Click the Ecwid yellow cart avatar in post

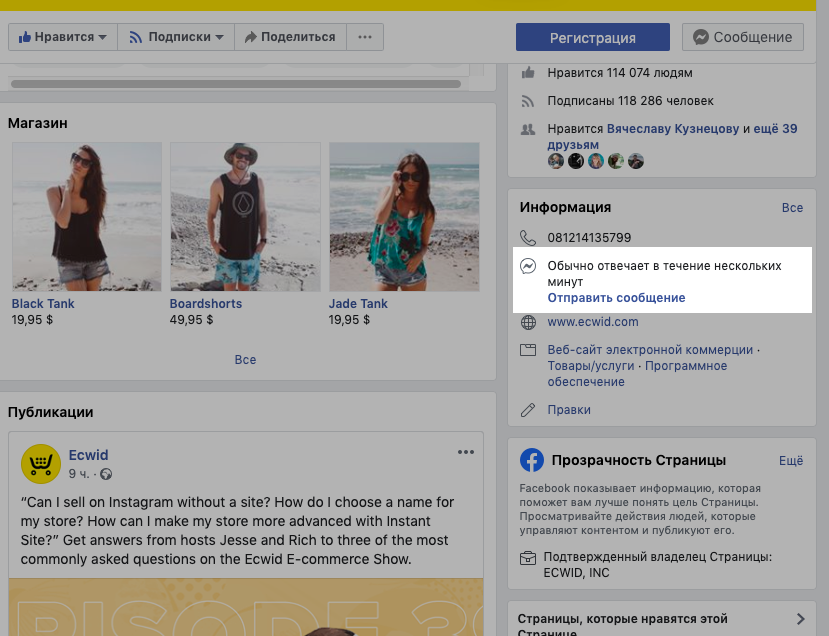pos(41,464)
